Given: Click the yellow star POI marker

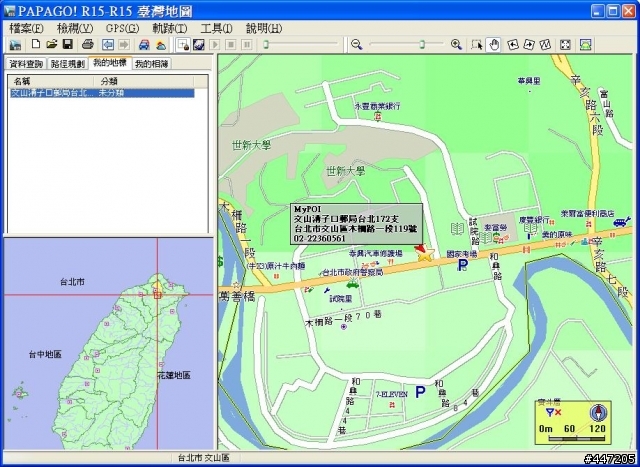Looking at the screenshot, I should pos(425,254).
